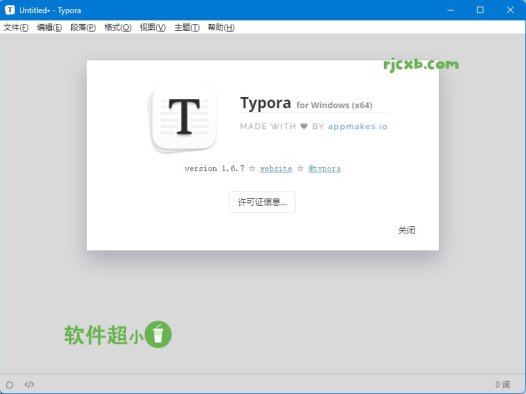
Task: Open the 段落(P) menu
Action: [83, 27]
